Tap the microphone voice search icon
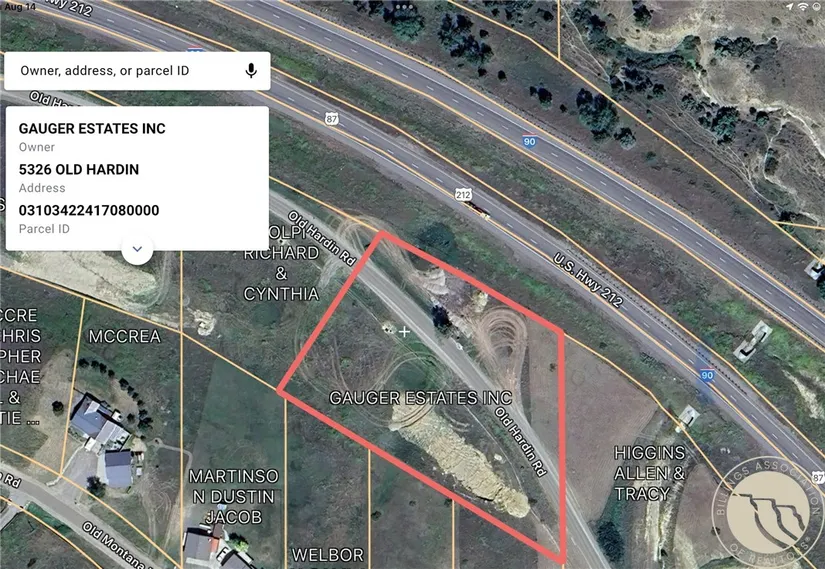Viewport: 825px width, 569px height. click(251, 71)
